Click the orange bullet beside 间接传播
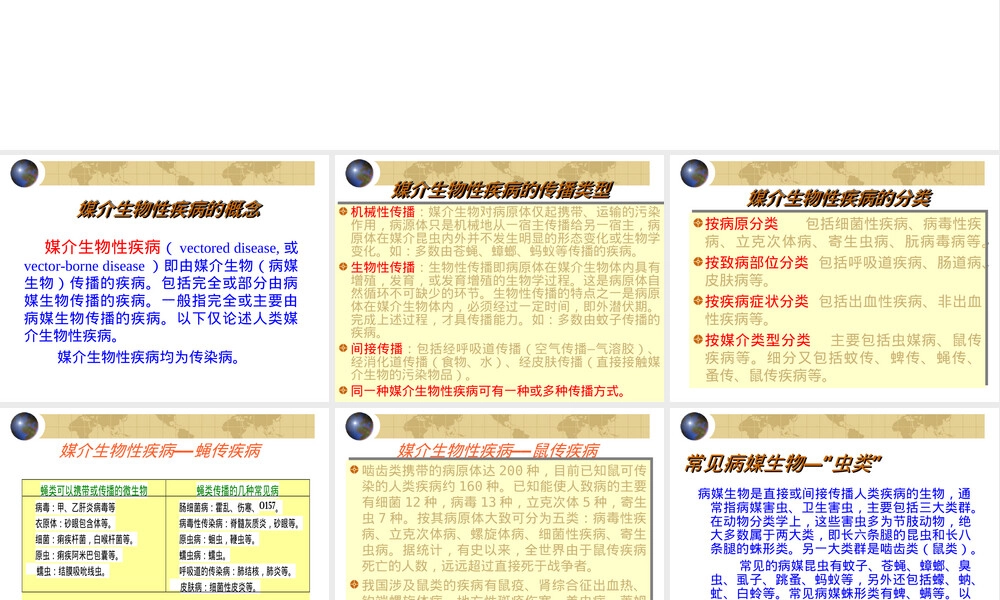This screenshot has height=600, width=1000. [x=343, y=348]
